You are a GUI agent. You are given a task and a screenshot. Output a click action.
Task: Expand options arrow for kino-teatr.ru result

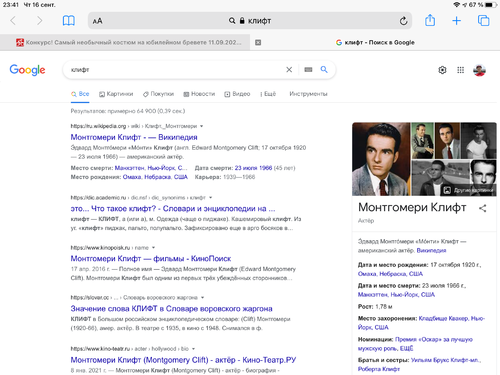pyautogui.click(x=193, y=349)
